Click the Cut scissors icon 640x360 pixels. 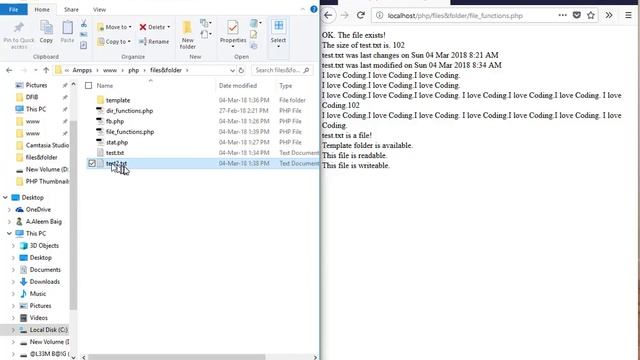84,24
